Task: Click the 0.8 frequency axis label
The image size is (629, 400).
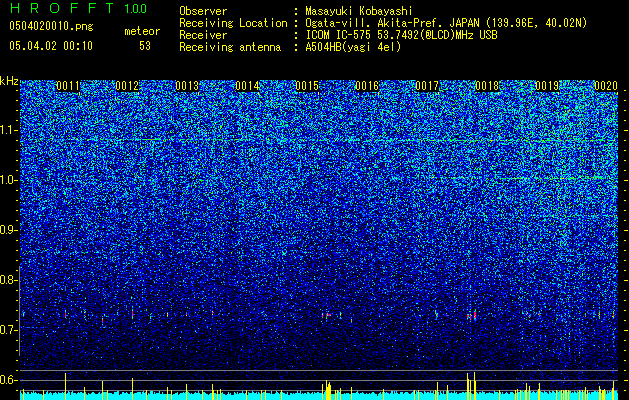Action: pos(9,280)
